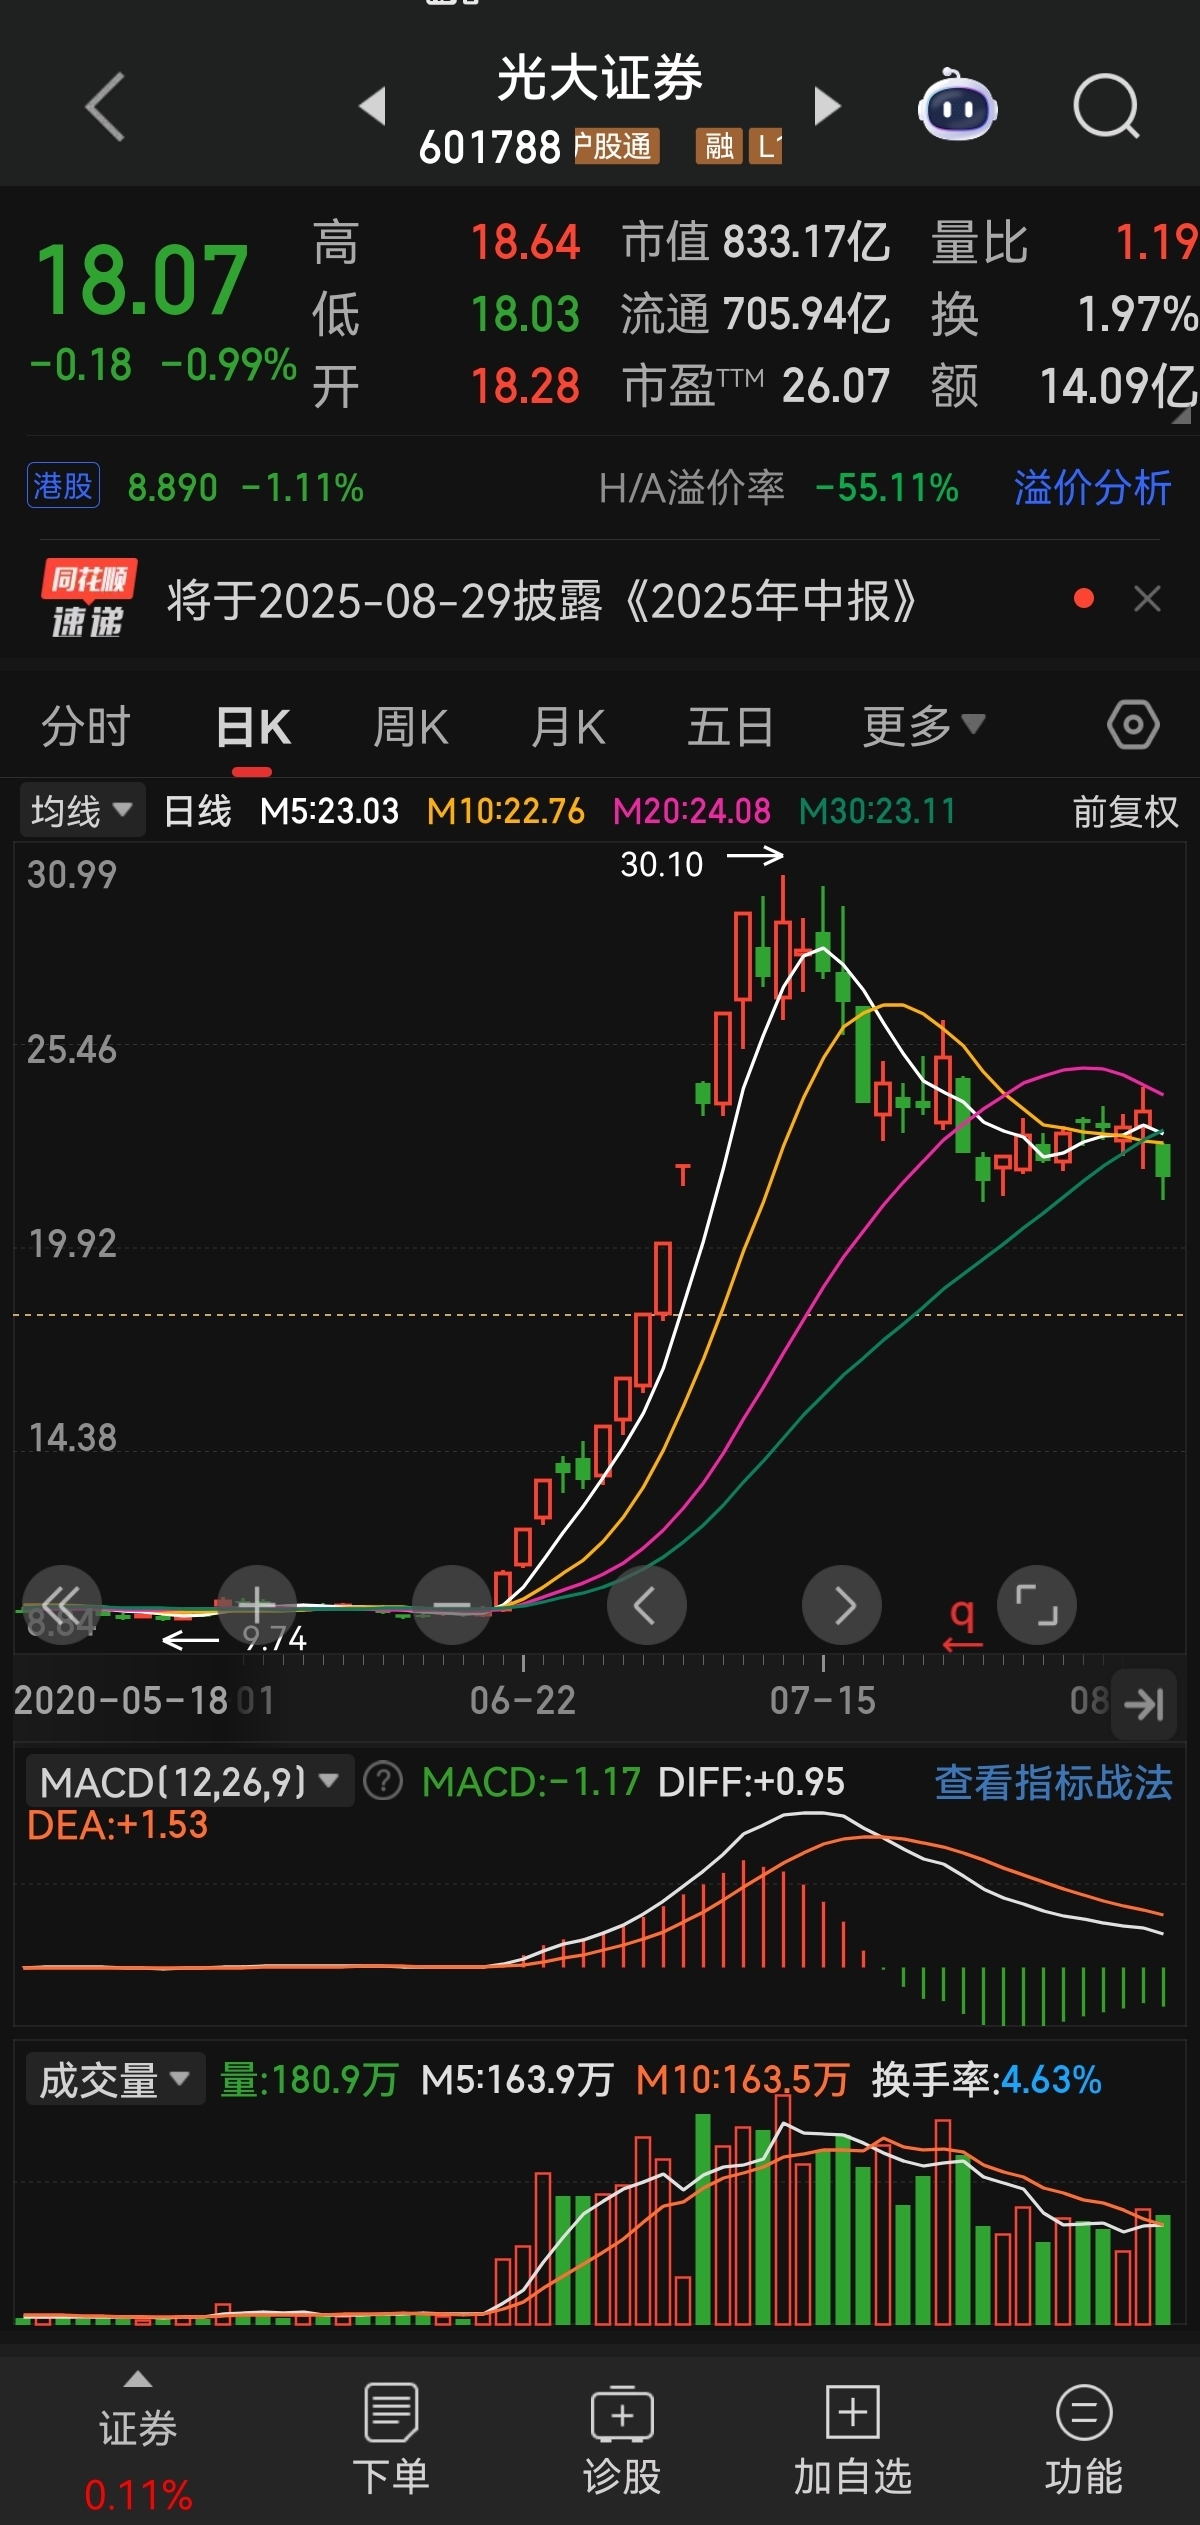Switch to 周K tab
This screenshot has width=1200, height=2525.
(x=411, y=726)
